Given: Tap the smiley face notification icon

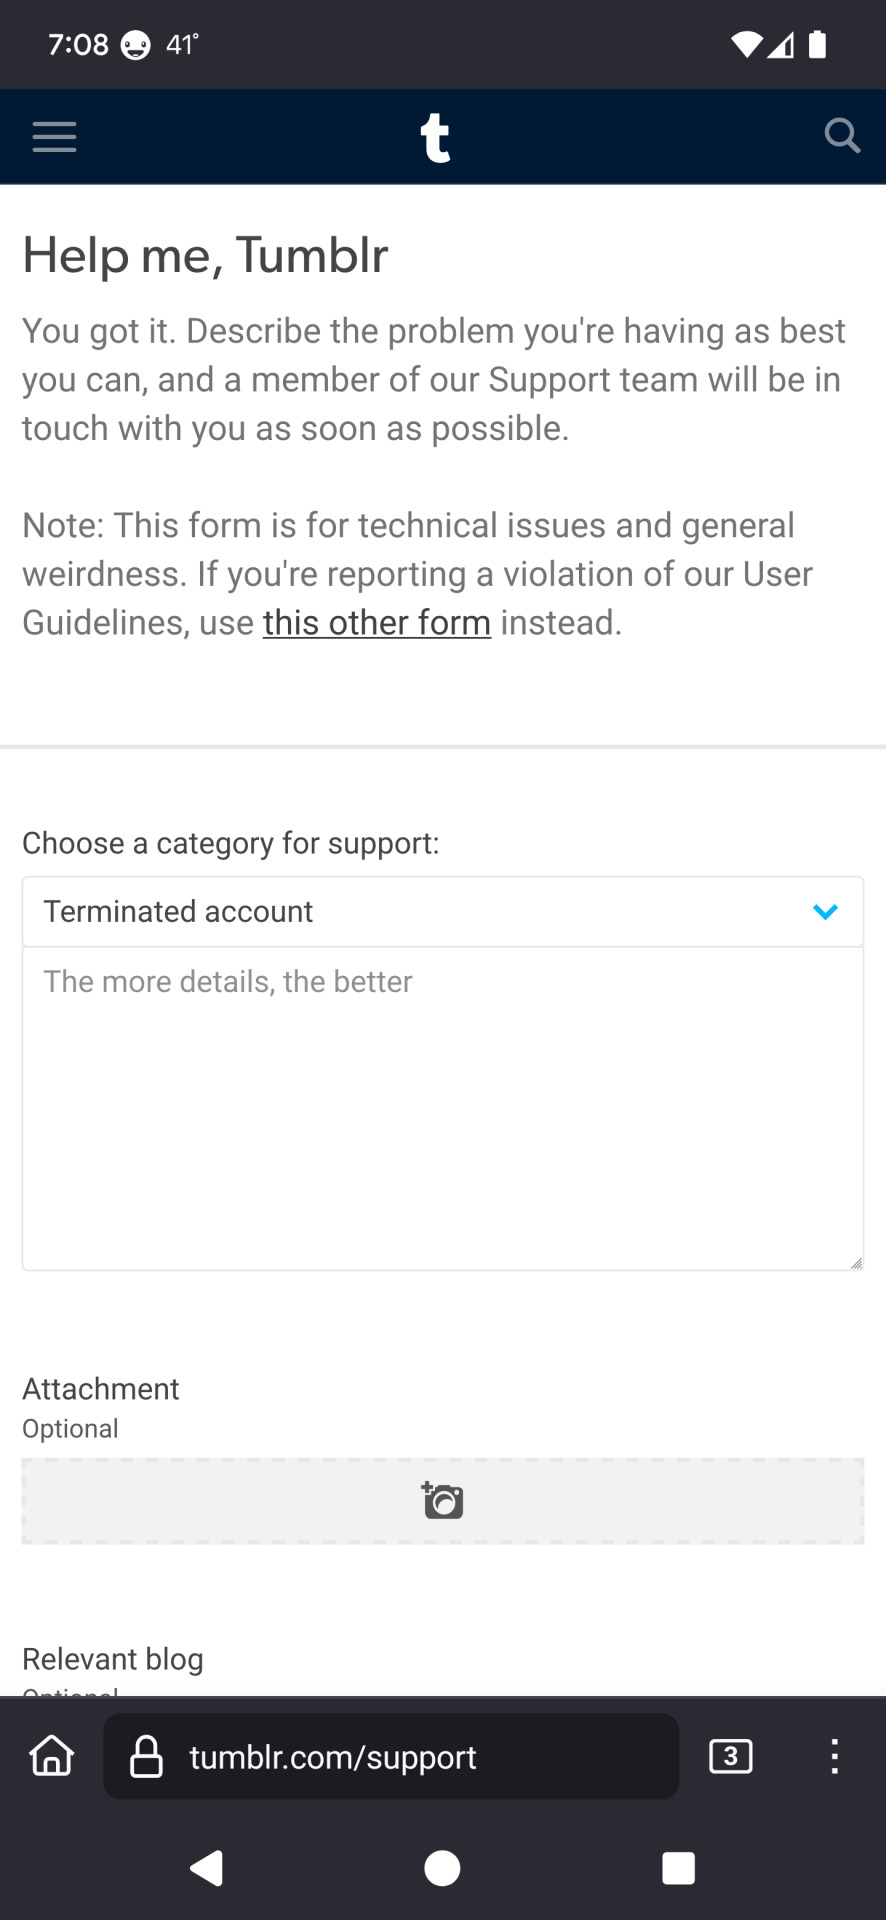Looking at the screenshot, I should [x=136, y=45].
